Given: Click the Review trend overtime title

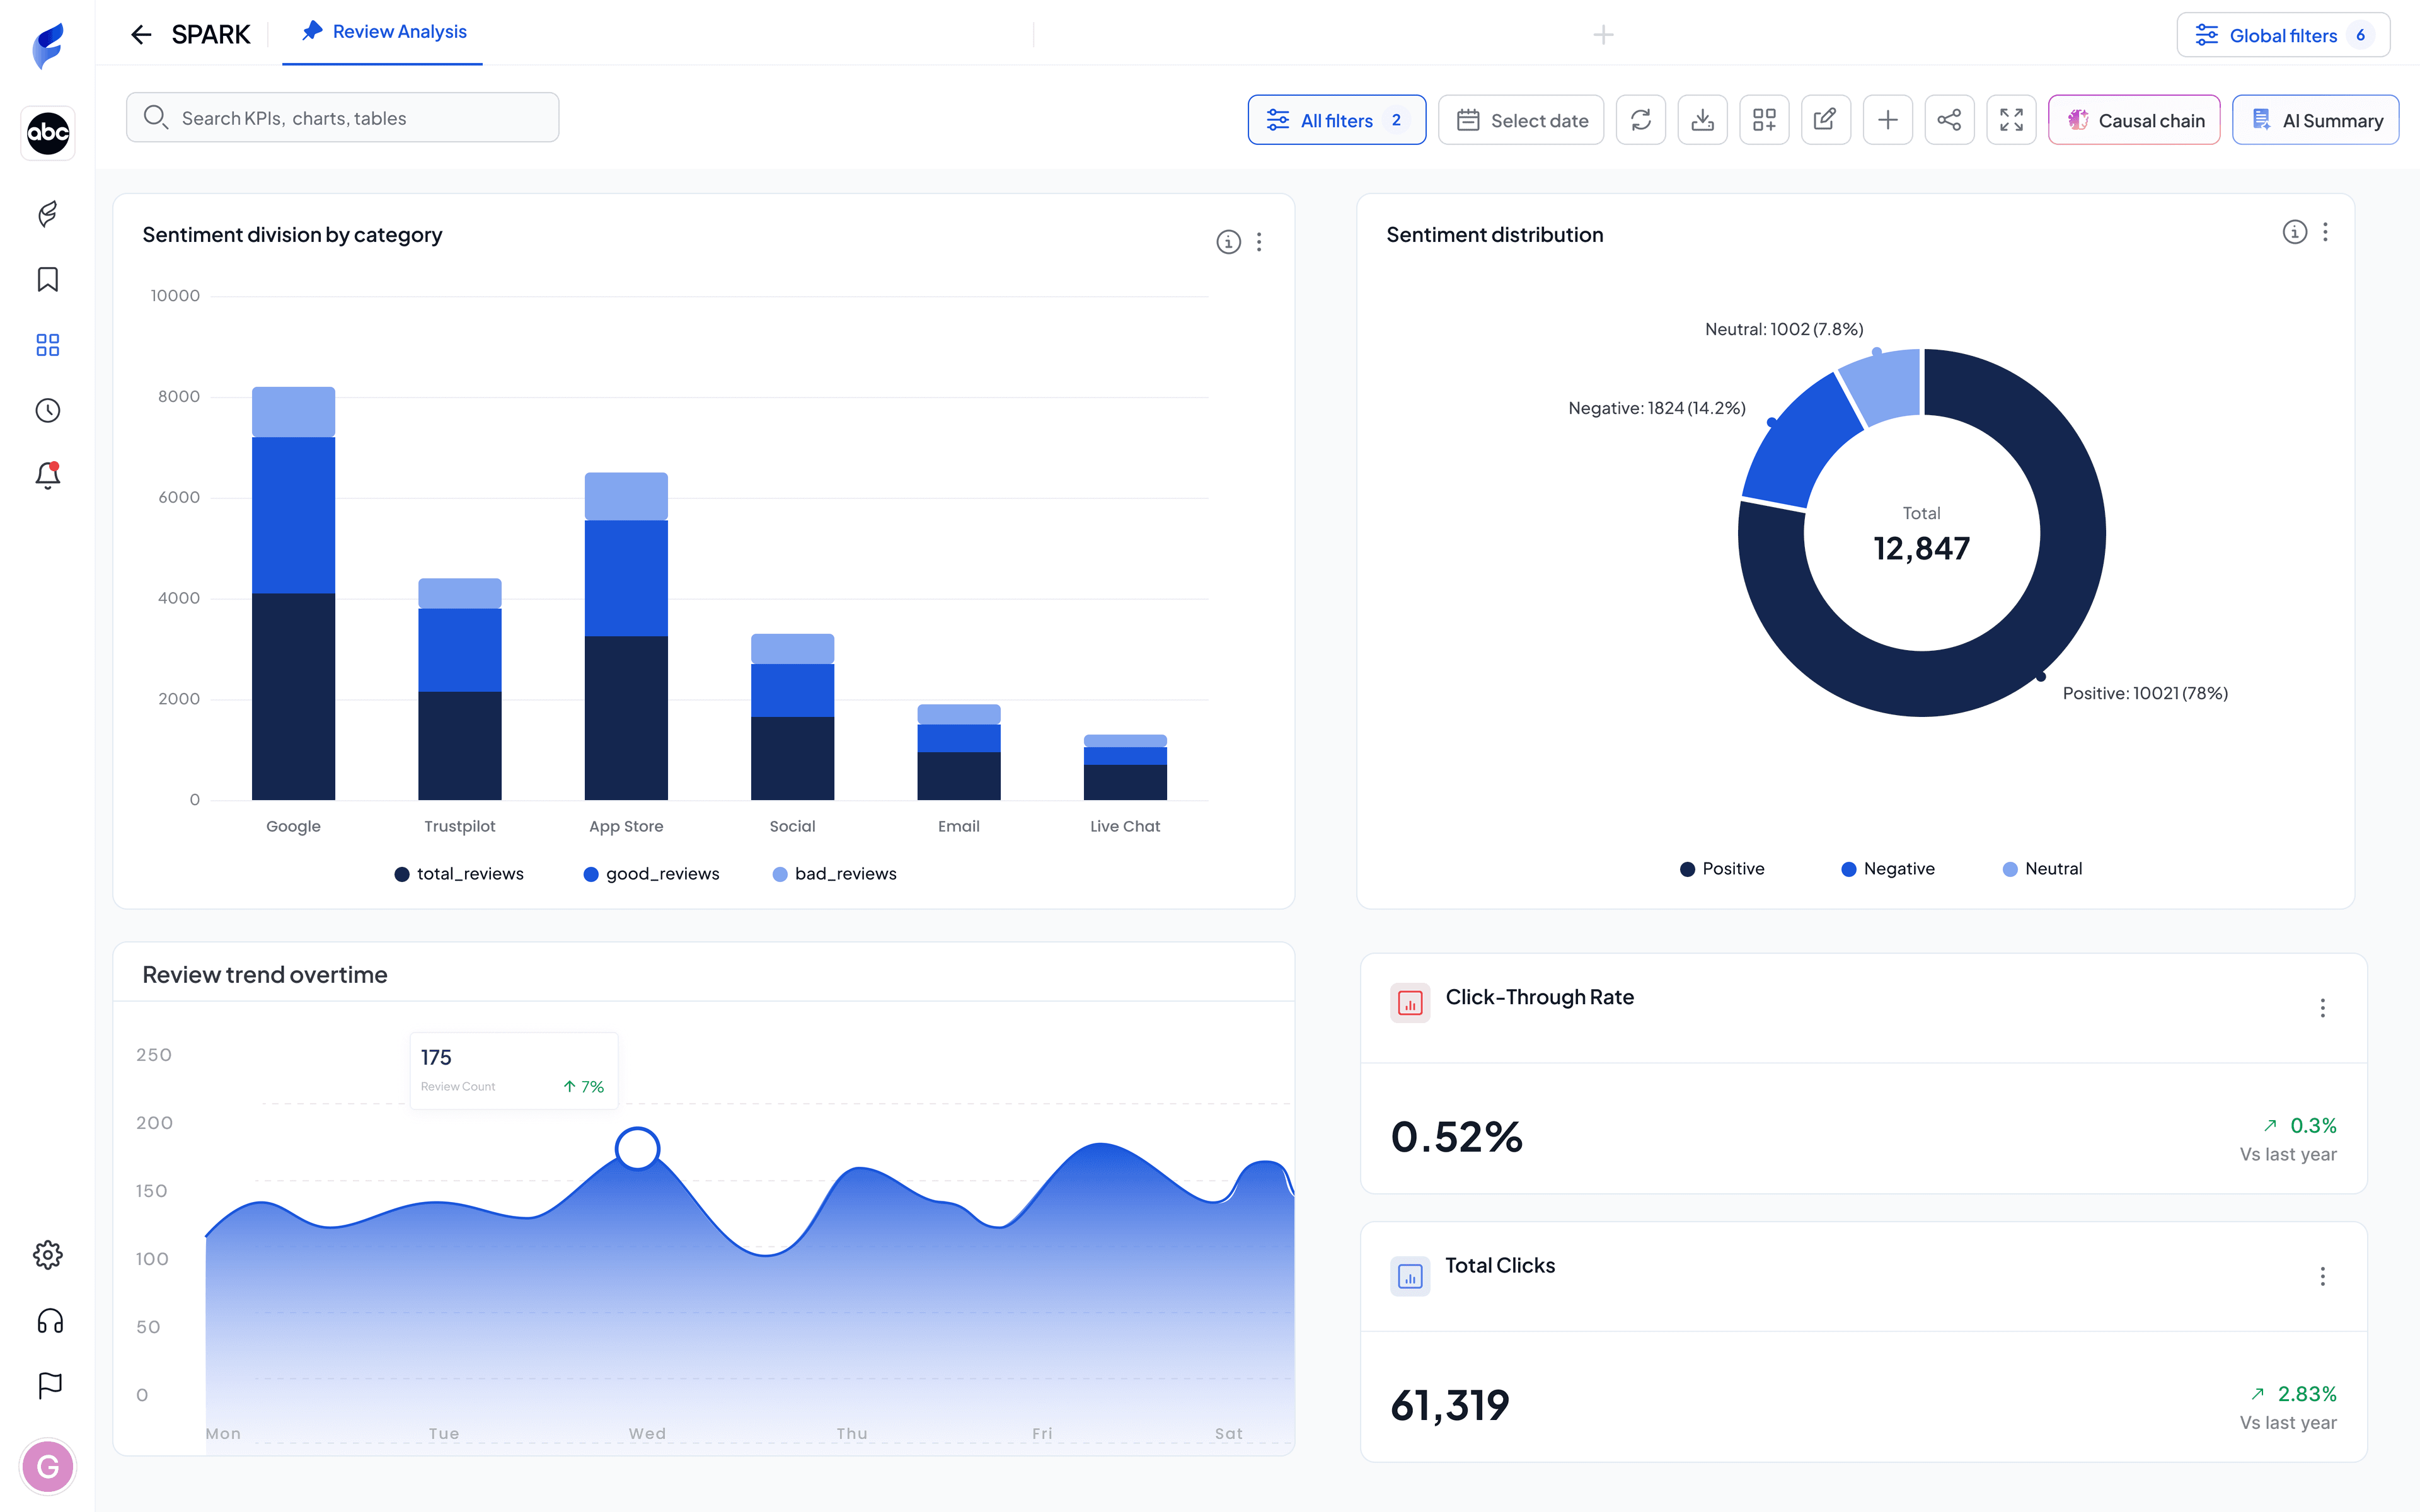Looking at the screenshot, I should click(x=265, y=974).
